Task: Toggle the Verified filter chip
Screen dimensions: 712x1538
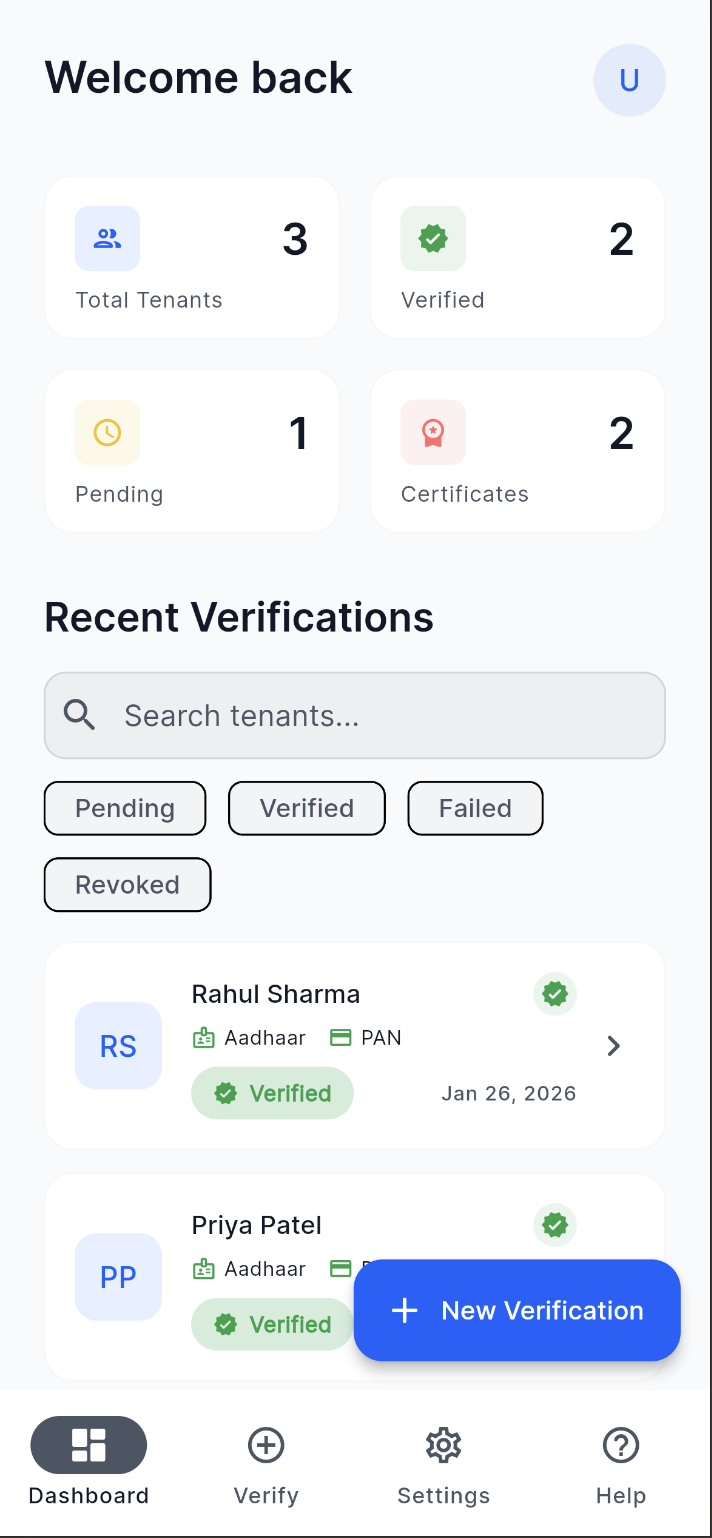Action: tap(307, 808)
